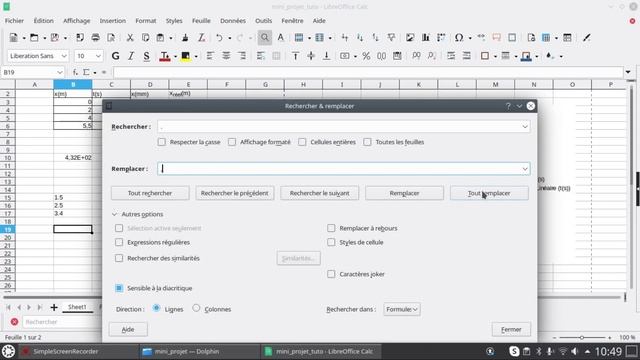The height and width of the screenshot is (360, 640).
Task: Click the Format as percent icon
Action: (x=366, y=56)
